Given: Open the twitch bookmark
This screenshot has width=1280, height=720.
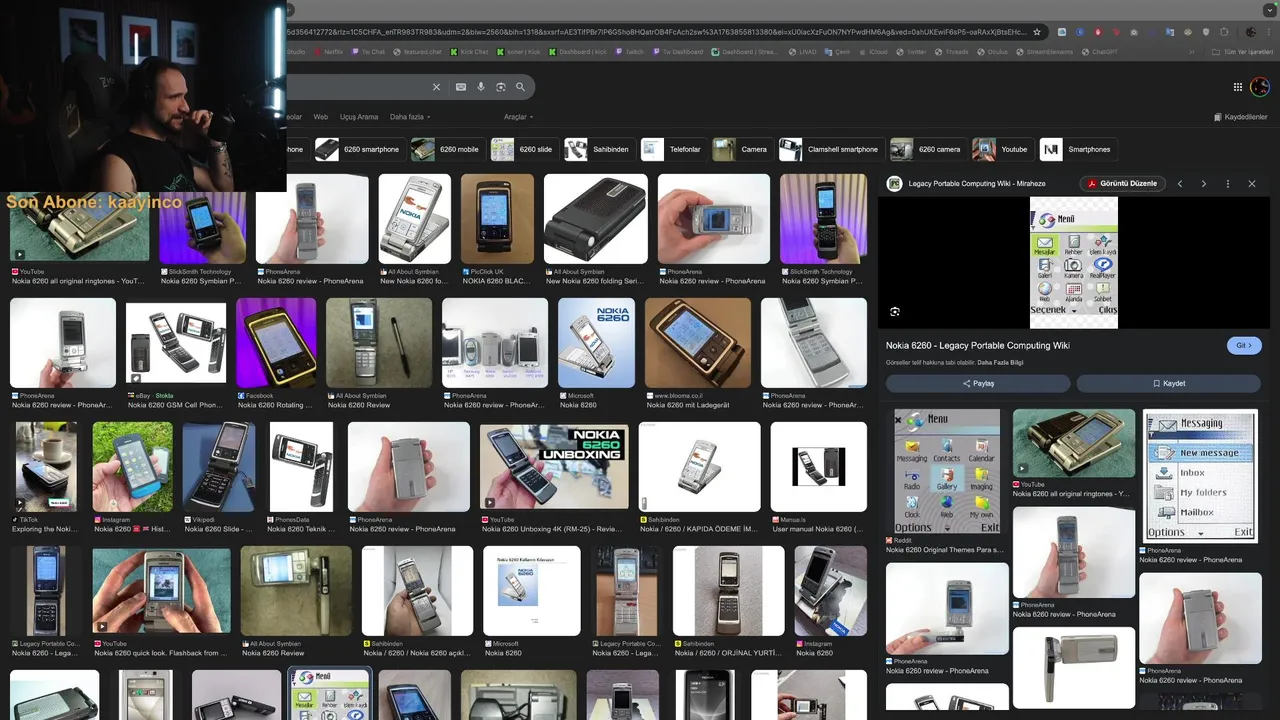Looking at the screenshot, I should click(630, 52).
